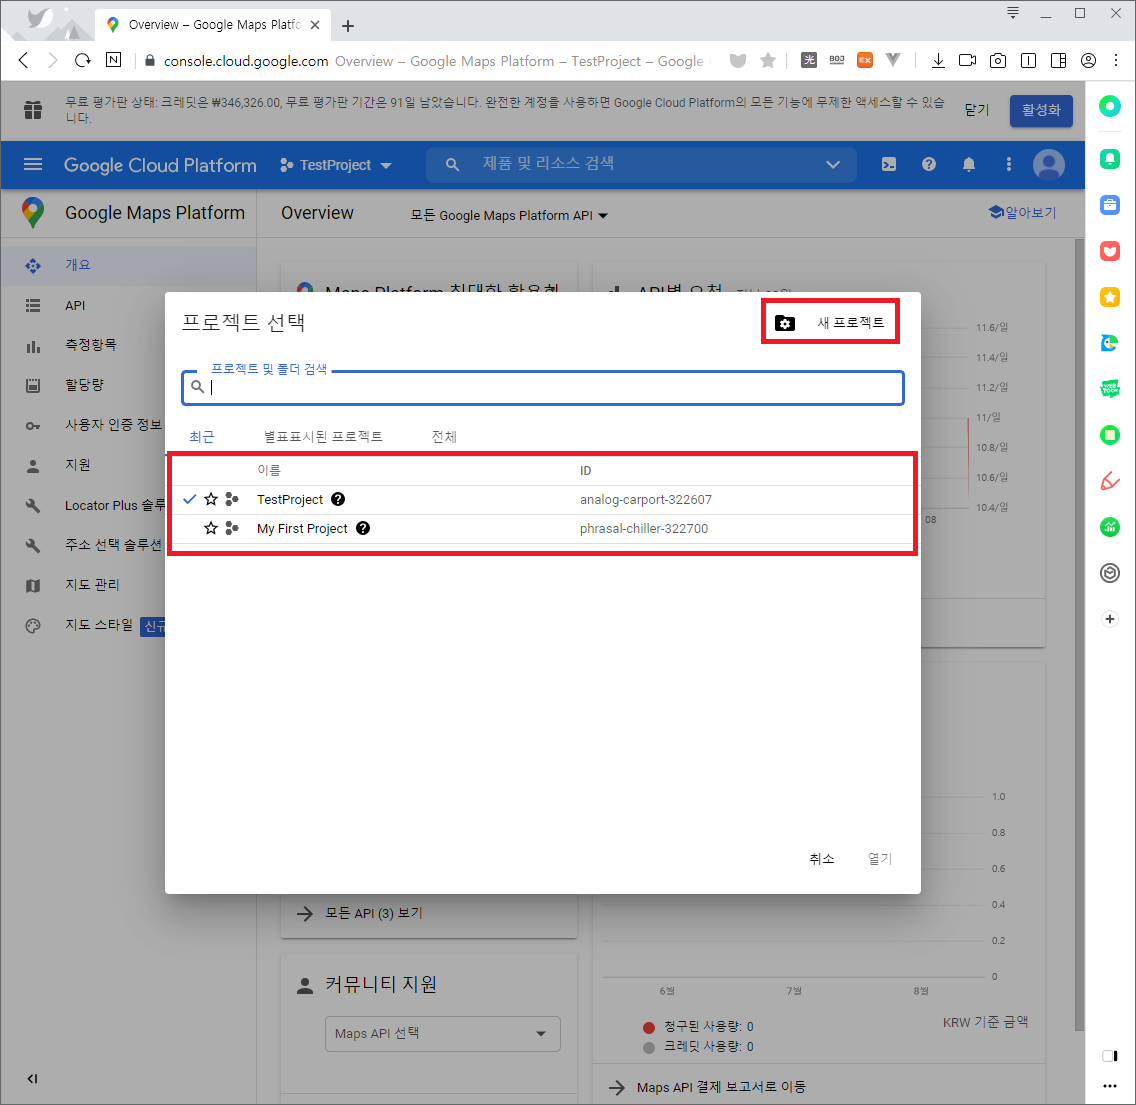The width and height of the screenshot is (1136, 1105).
Task: Open the user account avatar
Action: (1048, 164)
